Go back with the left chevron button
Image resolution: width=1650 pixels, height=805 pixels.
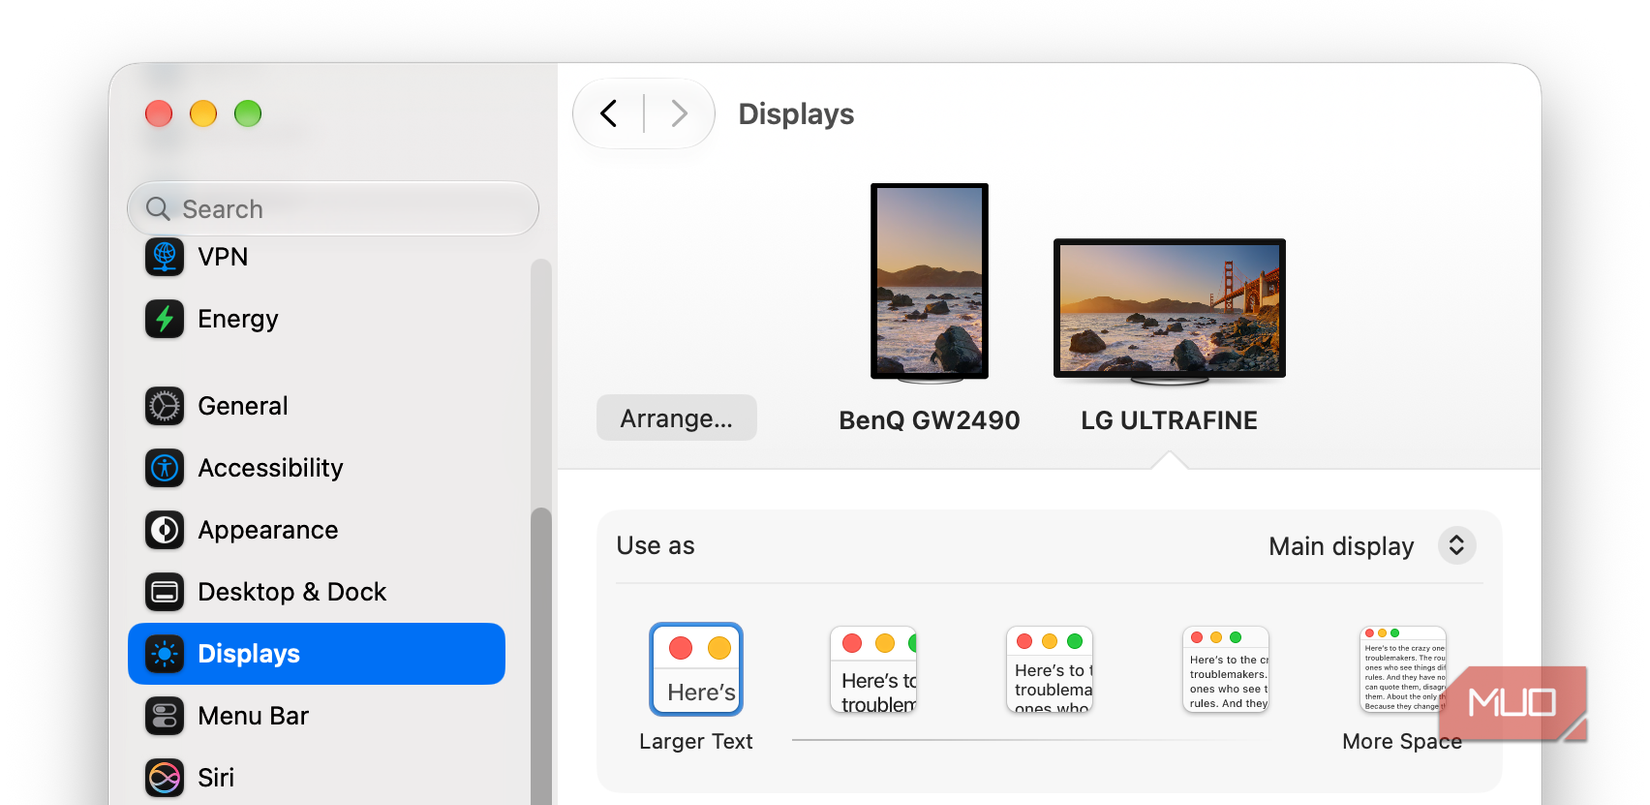[x=608, y=113]
